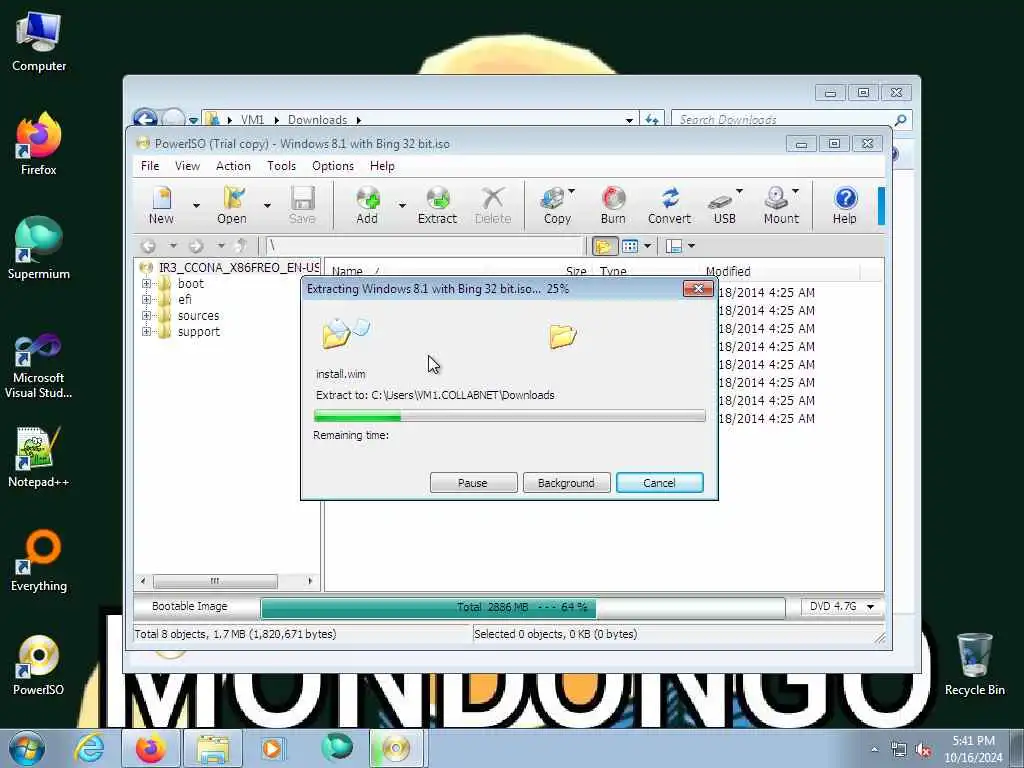Viewport: 1024px width, 768px height.
Task: Toggle the folder tree view icon
Action: click(x=604, y=246)
